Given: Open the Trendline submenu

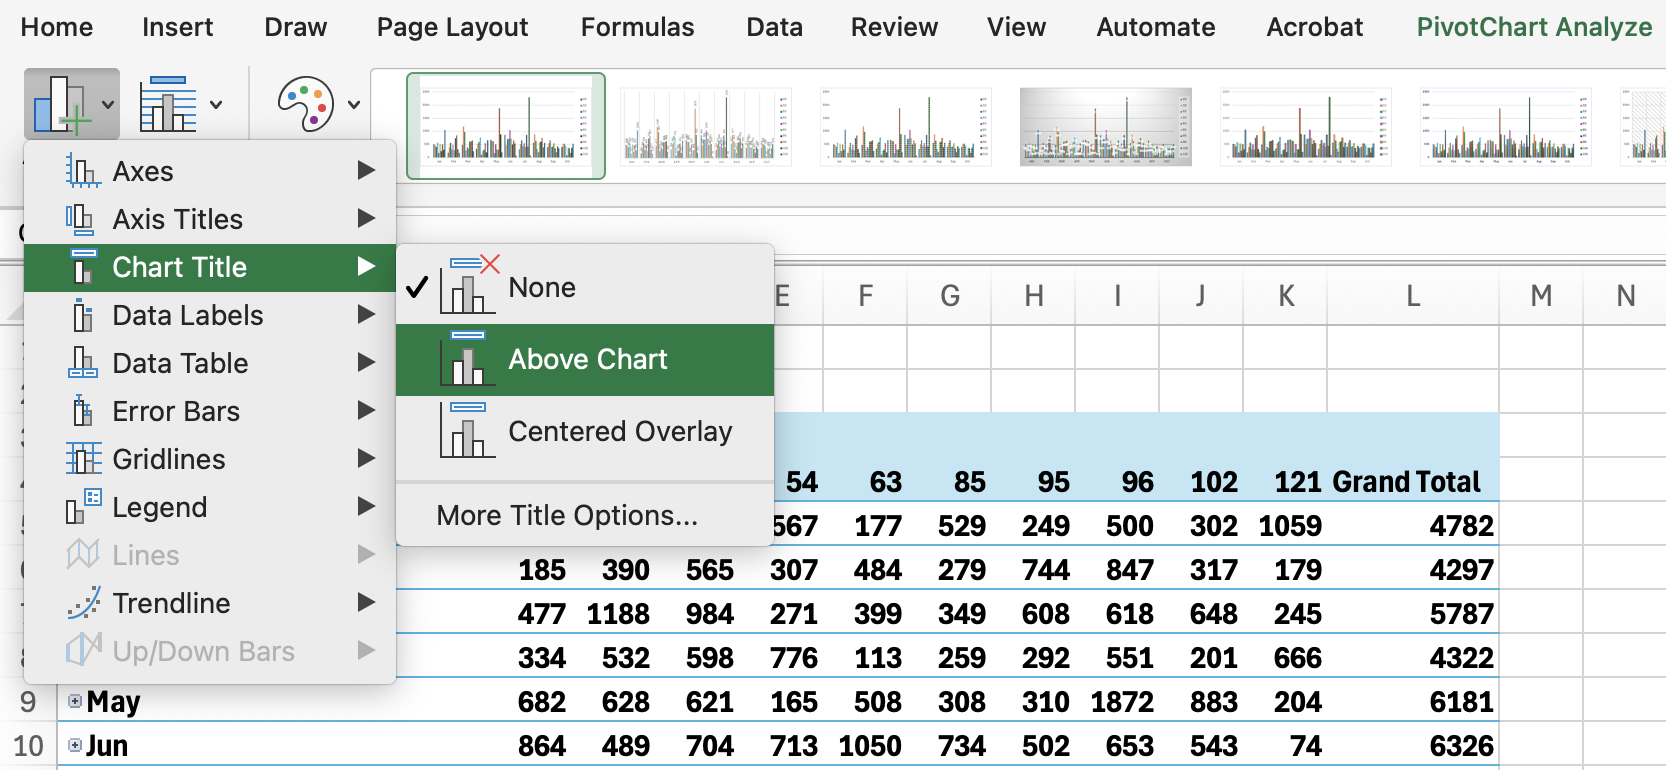Looking at the screenshot, I should pos(210,603).
